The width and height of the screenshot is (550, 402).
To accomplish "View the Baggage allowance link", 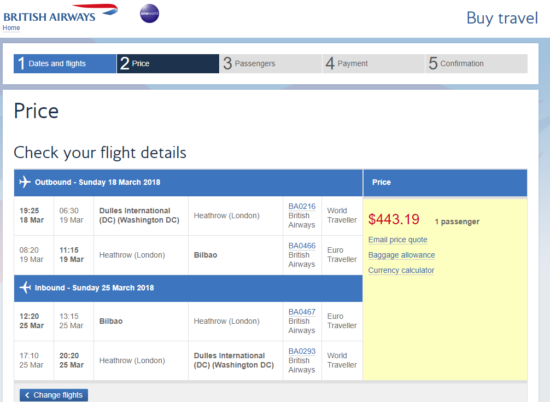I will click(x=402, y=255).
